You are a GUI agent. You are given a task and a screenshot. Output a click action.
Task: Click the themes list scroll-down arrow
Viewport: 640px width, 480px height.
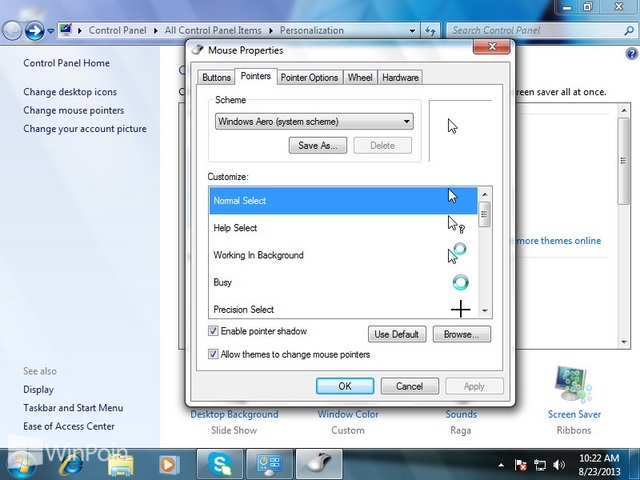coord(624,342)
